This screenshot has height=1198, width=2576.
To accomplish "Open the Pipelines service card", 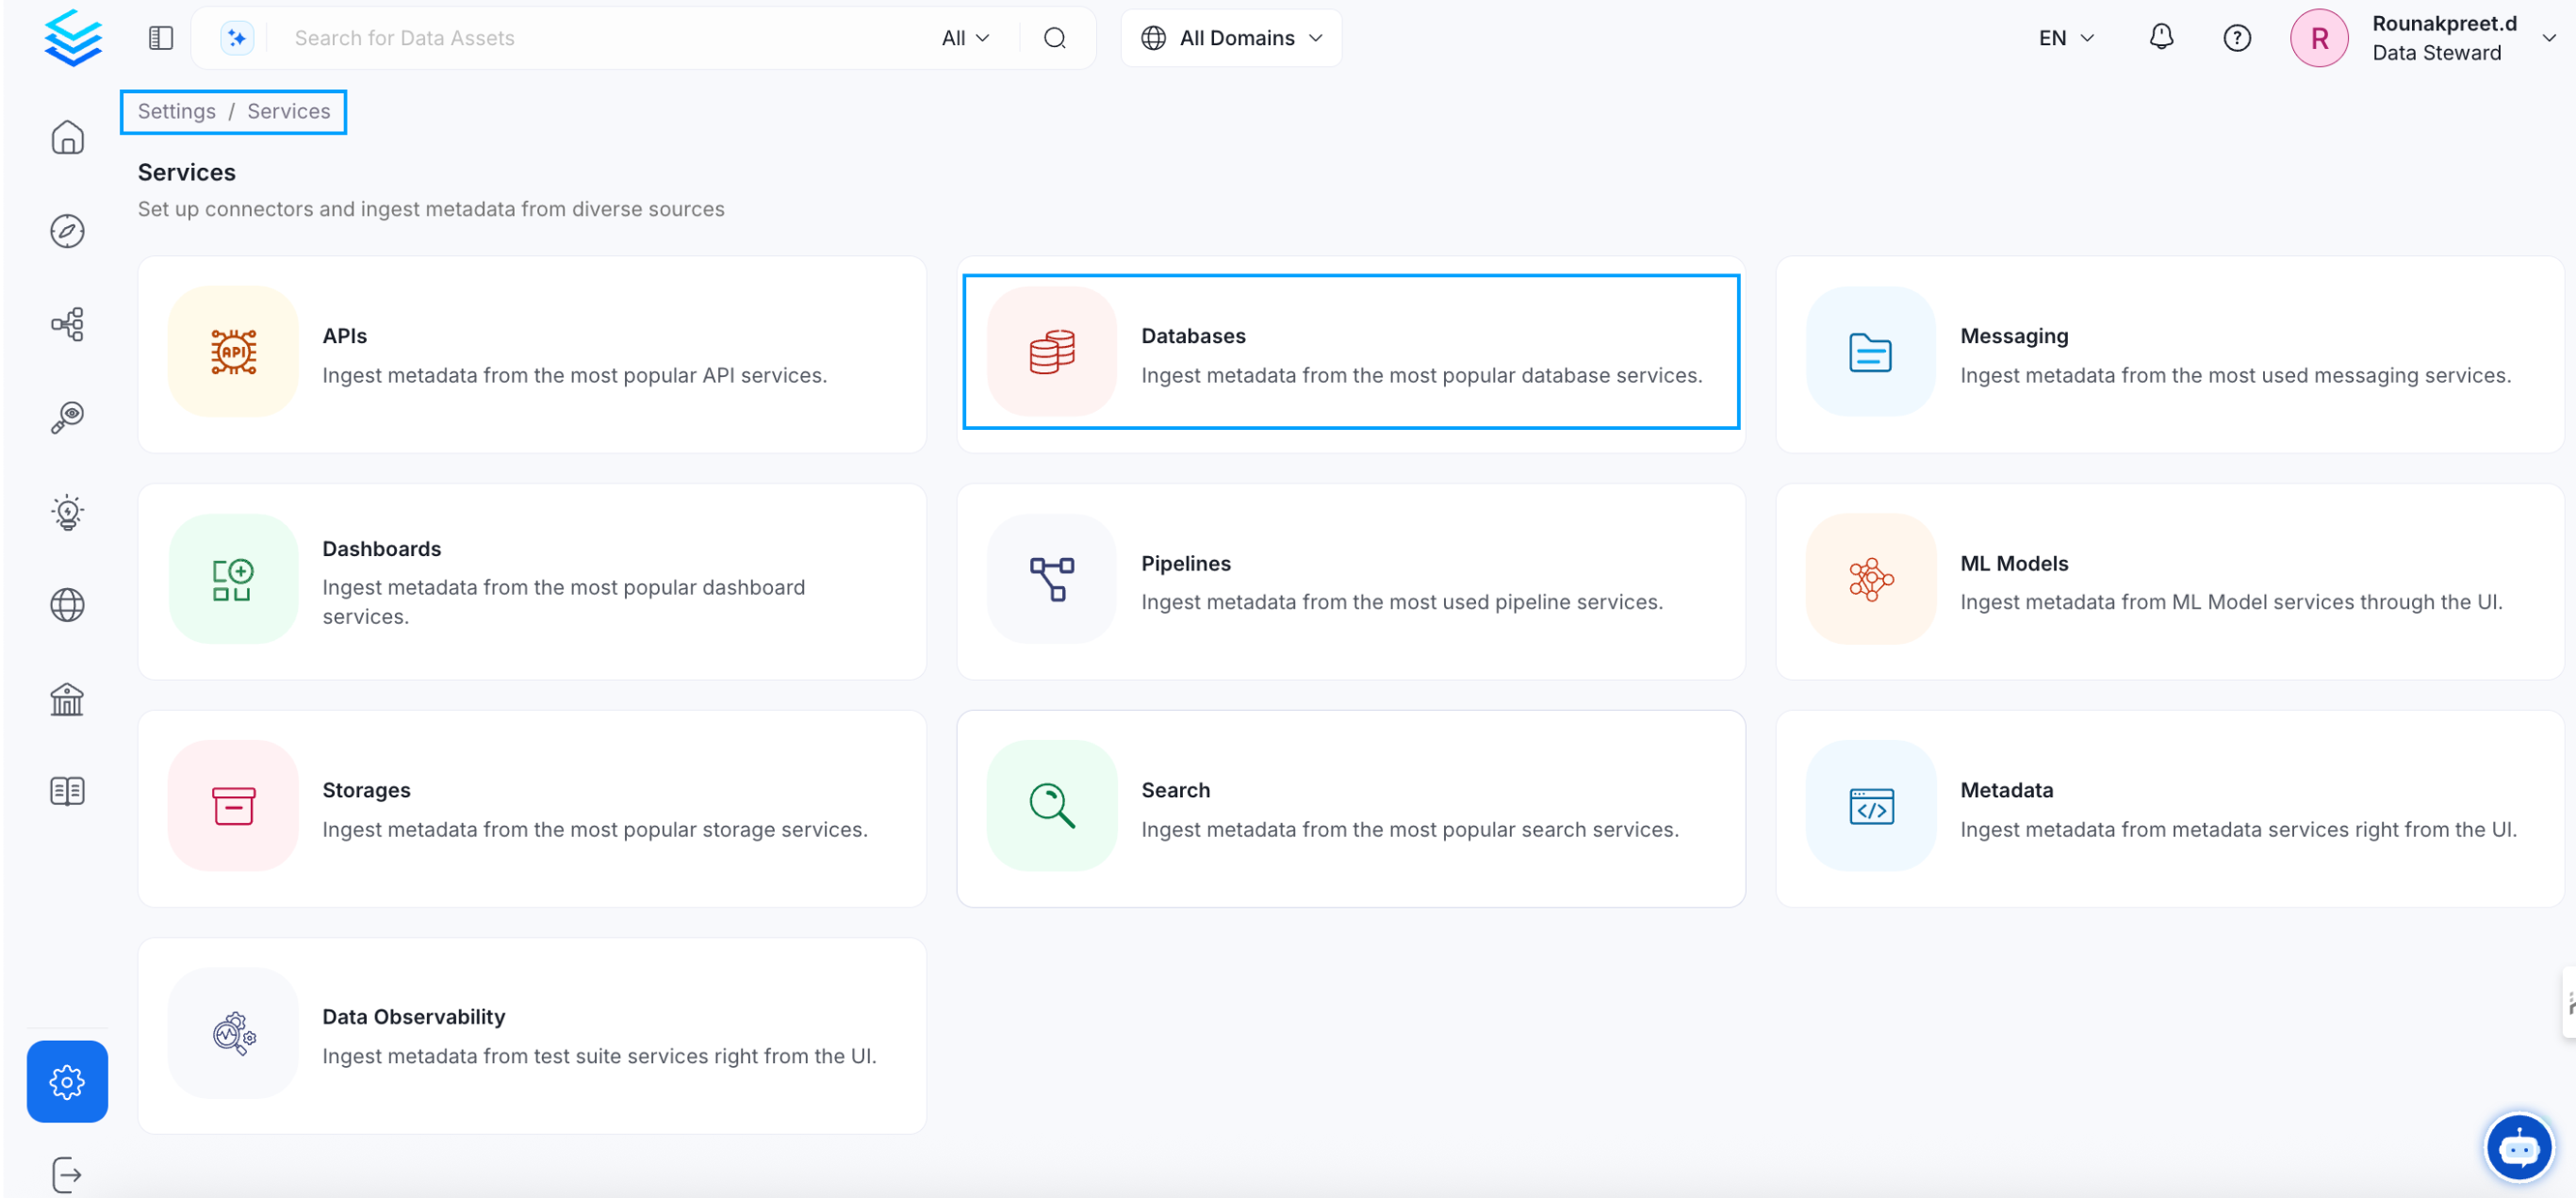I will tap(1350, 582).
